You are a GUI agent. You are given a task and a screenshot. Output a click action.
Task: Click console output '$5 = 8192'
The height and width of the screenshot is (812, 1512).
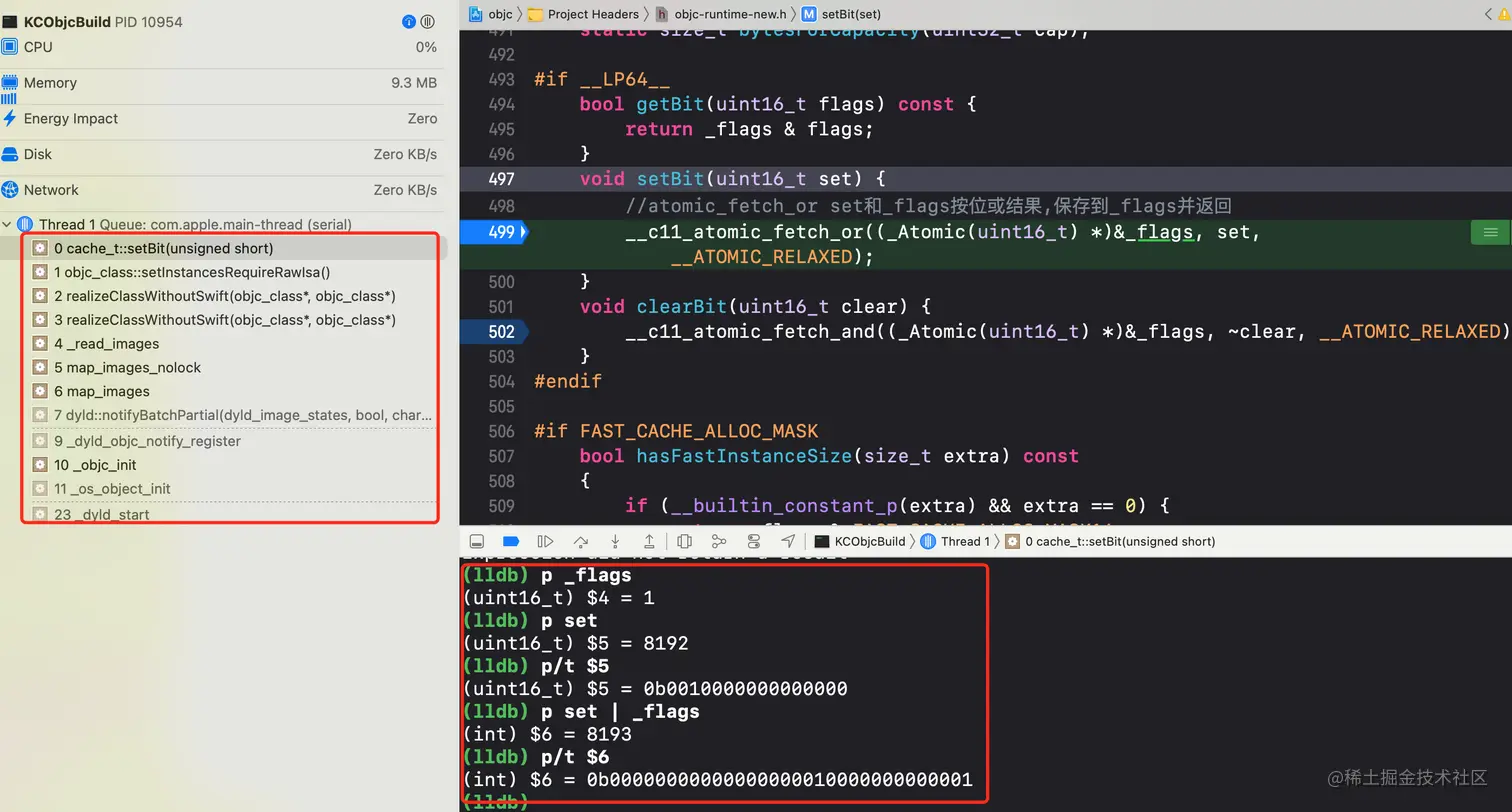point(575,643)
